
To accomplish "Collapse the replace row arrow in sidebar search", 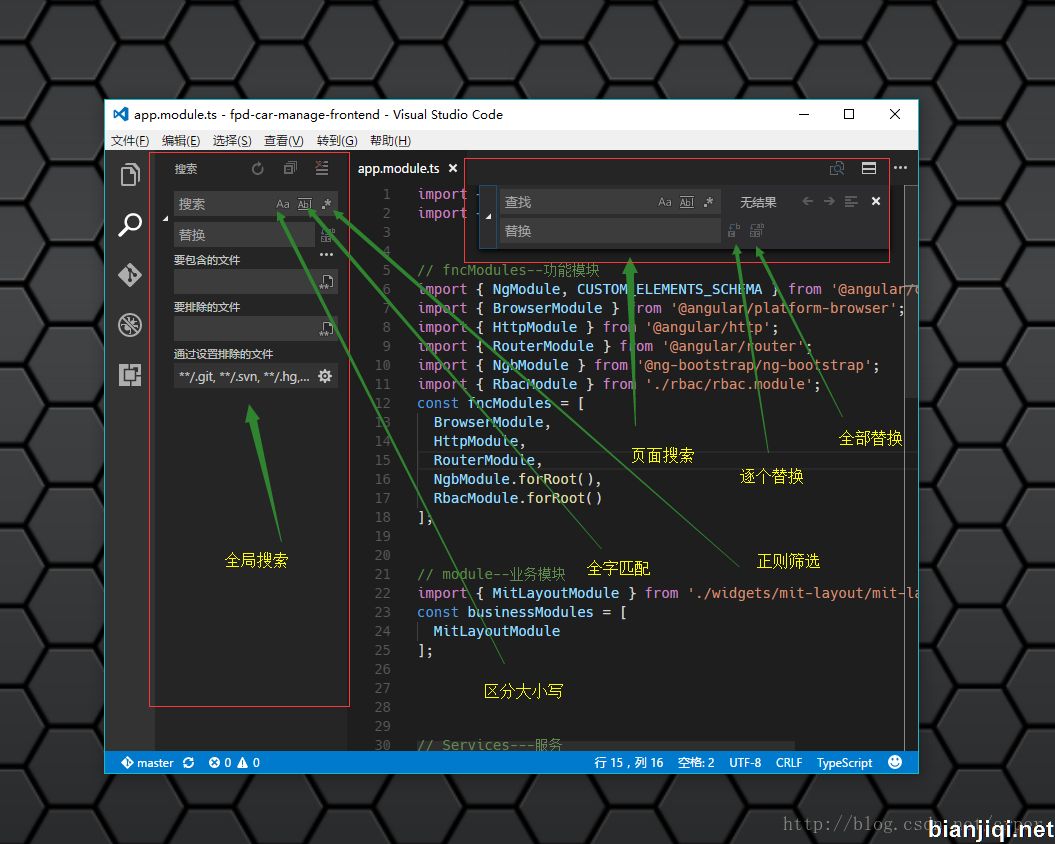I will point(166,219).
